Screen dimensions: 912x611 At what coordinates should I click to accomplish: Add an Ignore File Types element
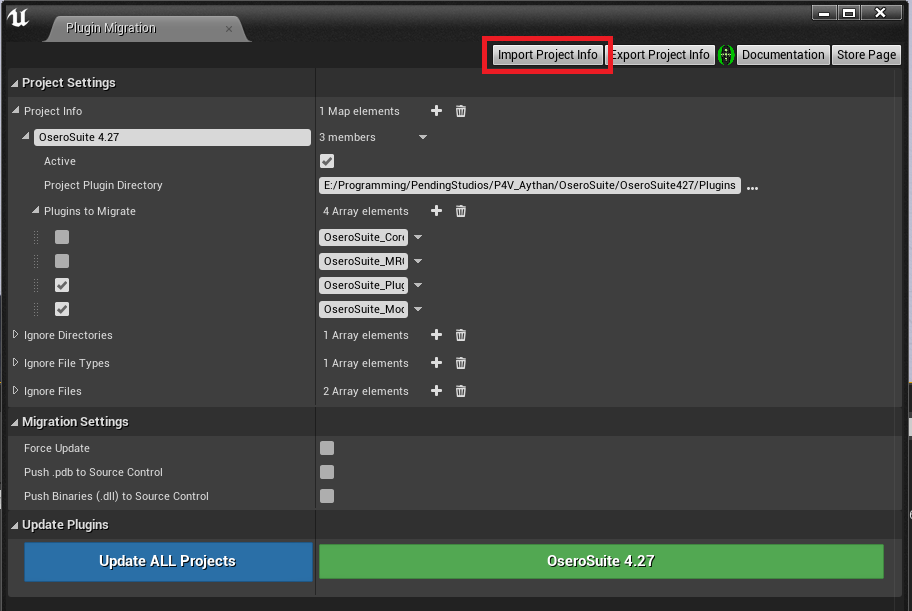click(436, 363)
